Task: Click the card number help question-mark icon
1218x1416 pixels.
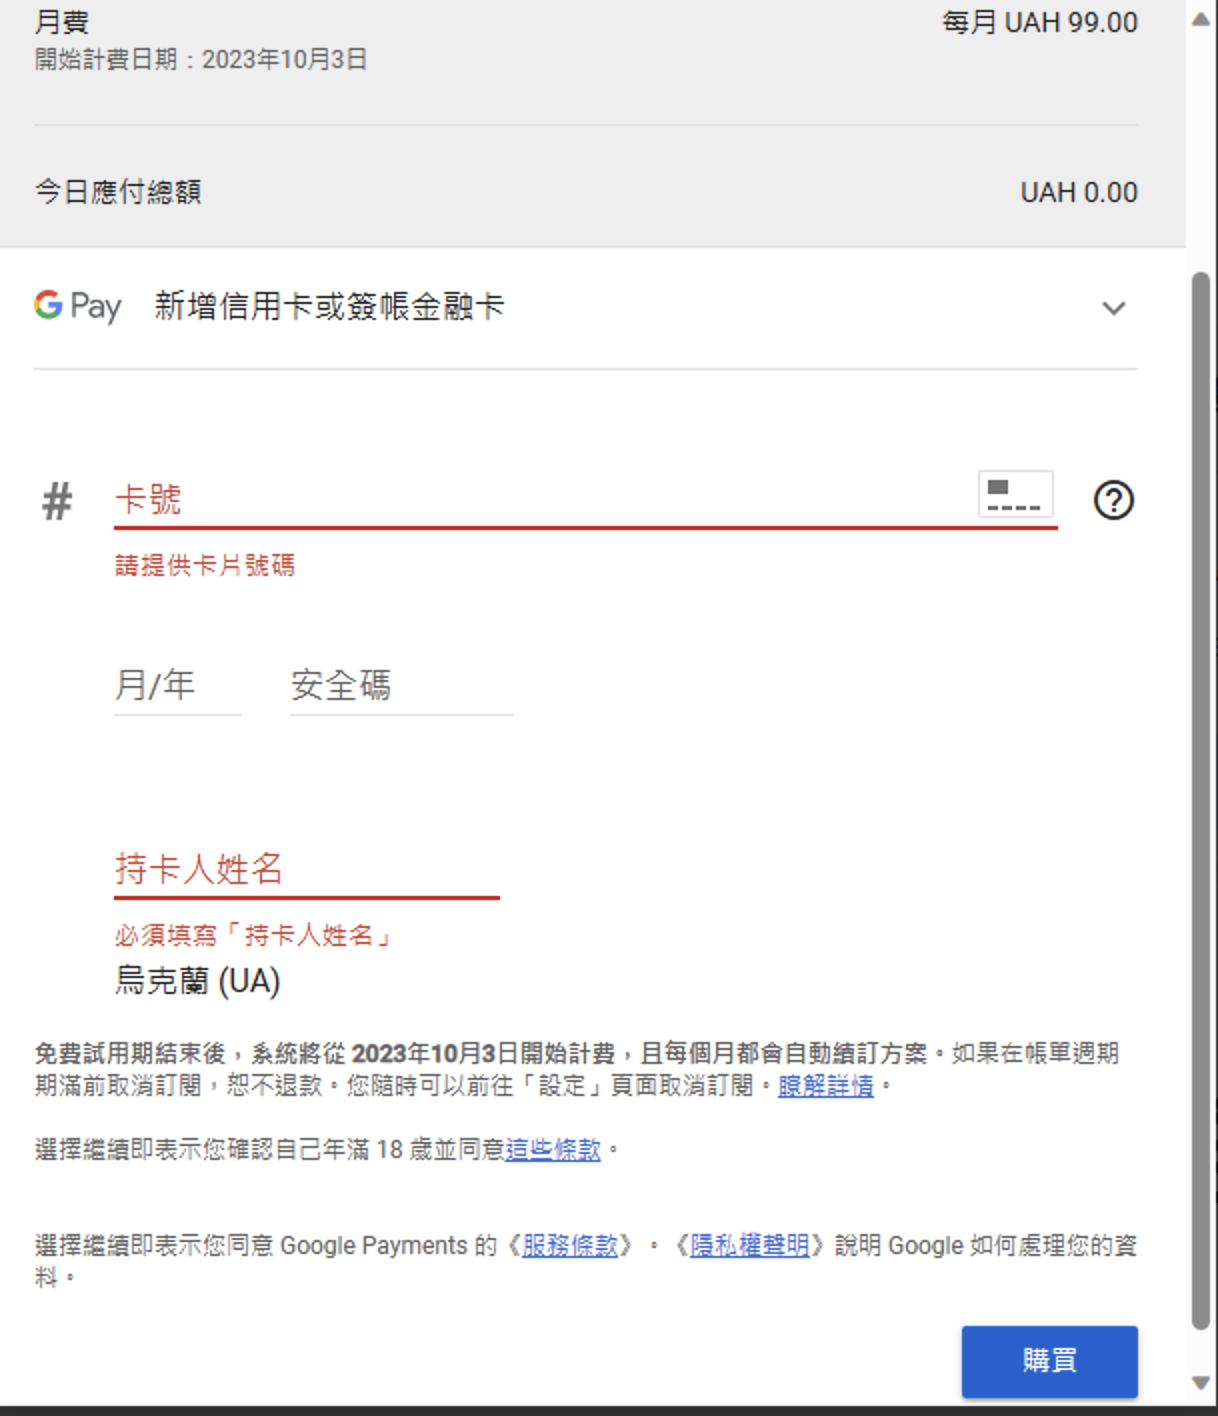Action: 1113,500
